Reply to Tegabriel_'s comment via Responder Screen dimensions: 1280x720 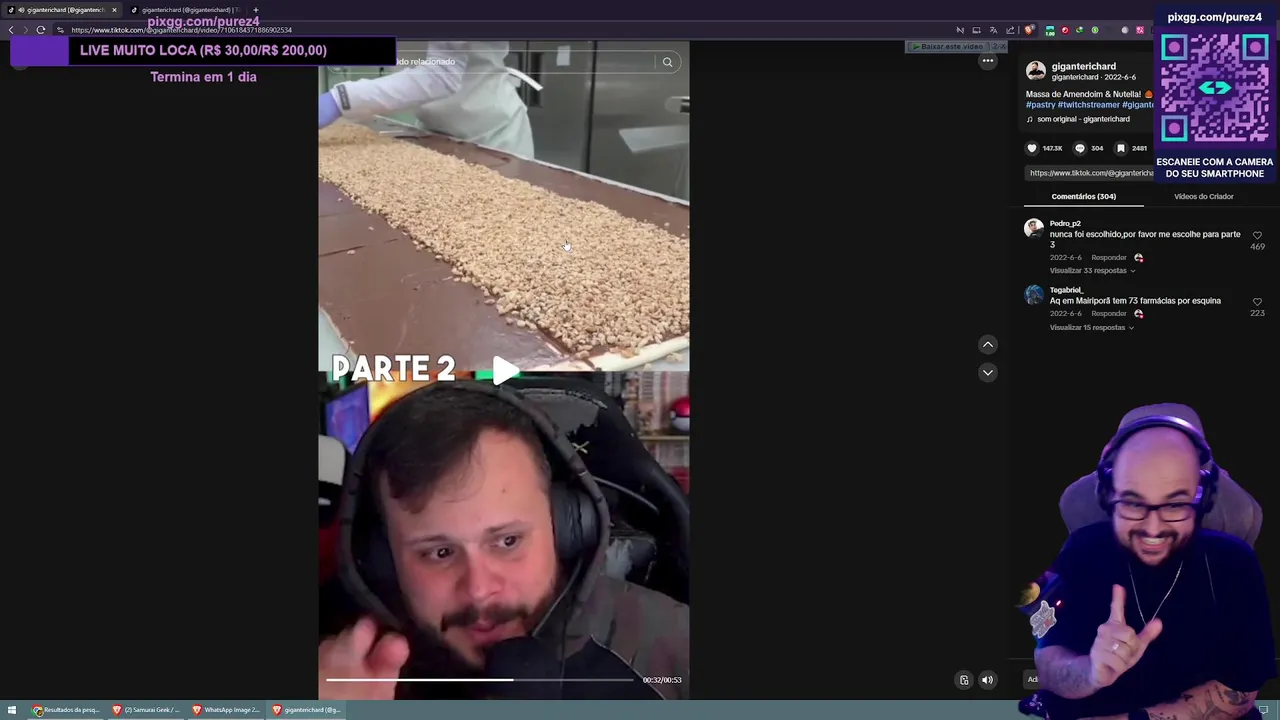pyautogui.click(x=1109, y=314)
